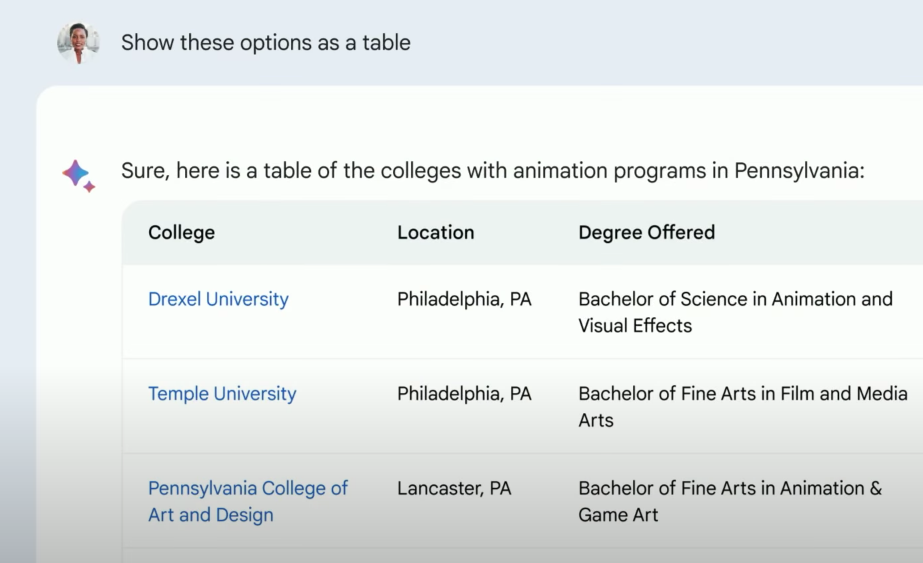
Task: Open the Temple University link
Action: pos(222,393)
